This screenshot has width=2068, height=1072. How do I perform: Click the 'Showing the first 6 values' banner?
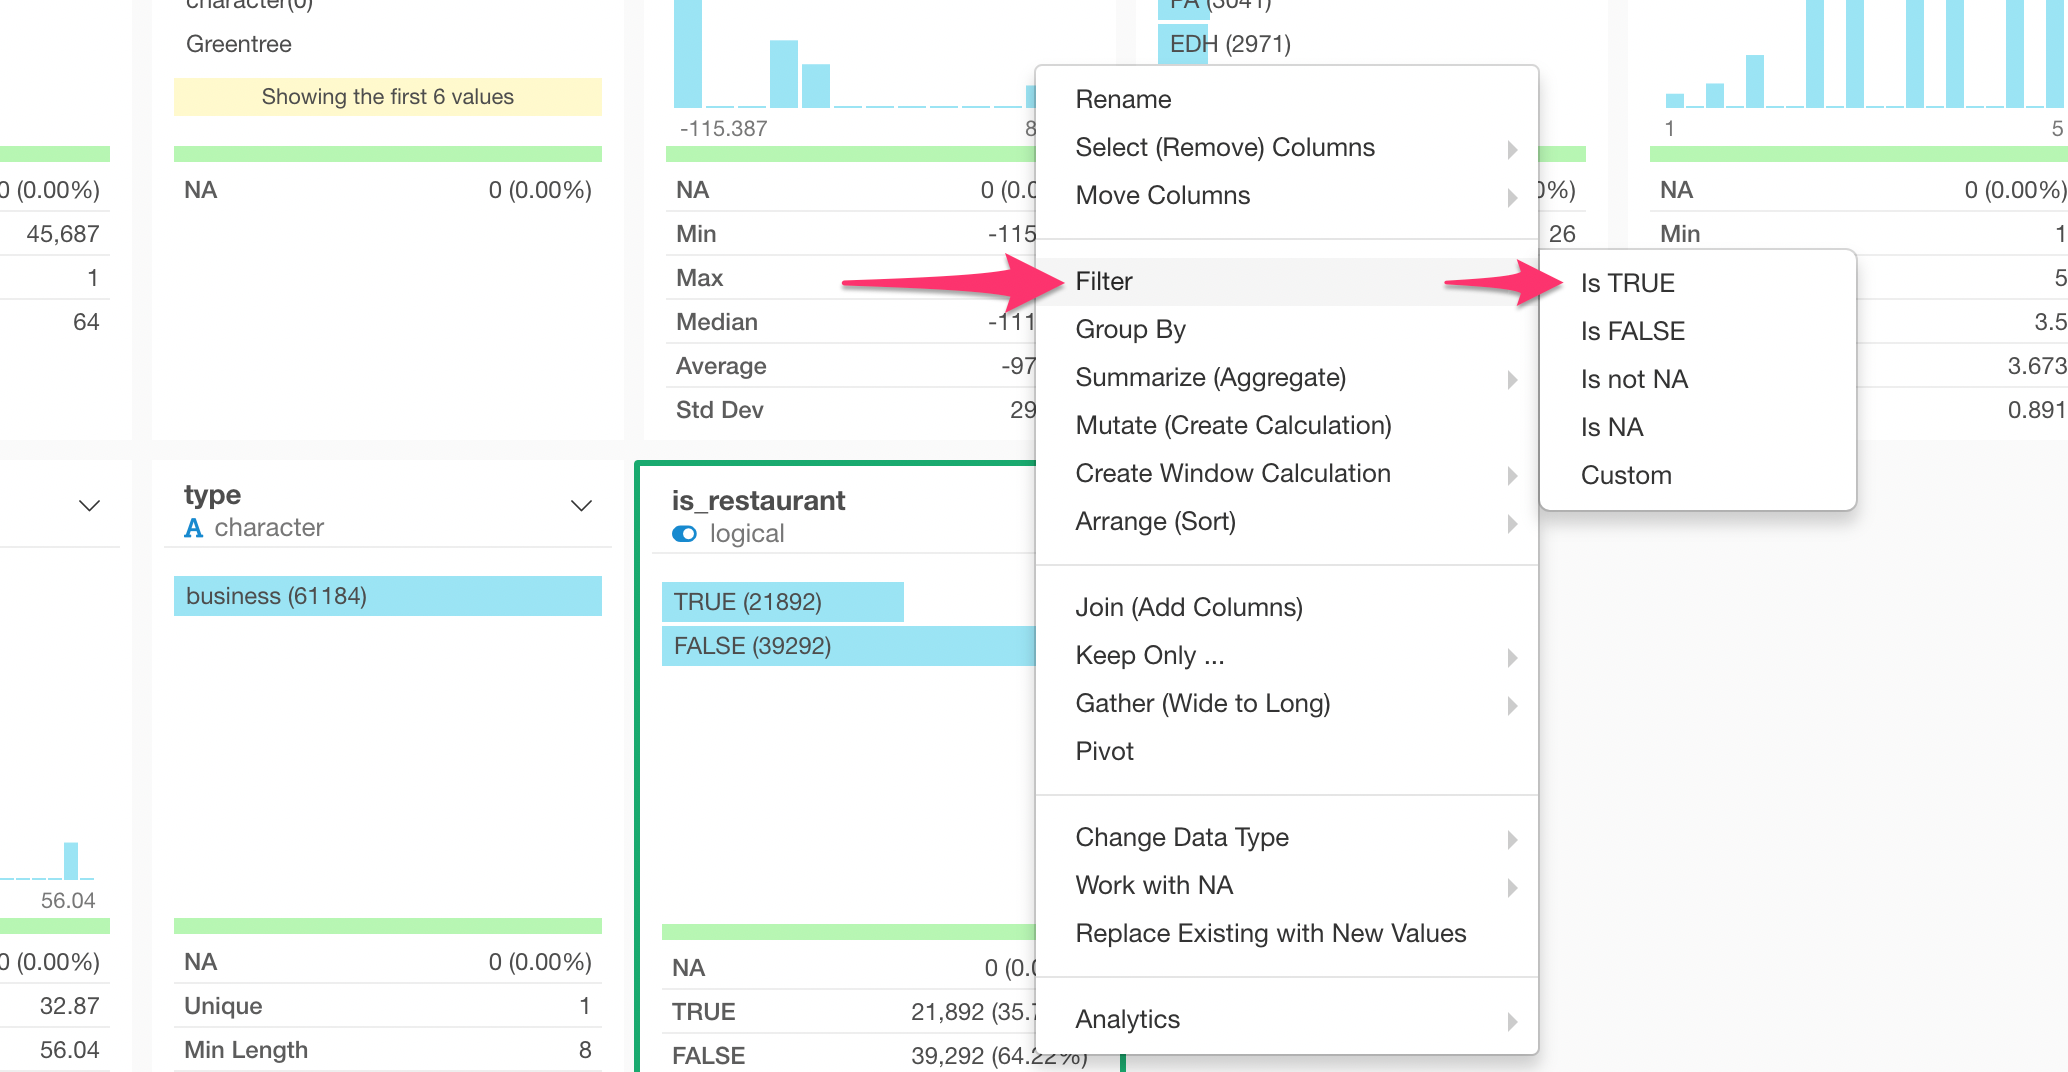point(388,96)
